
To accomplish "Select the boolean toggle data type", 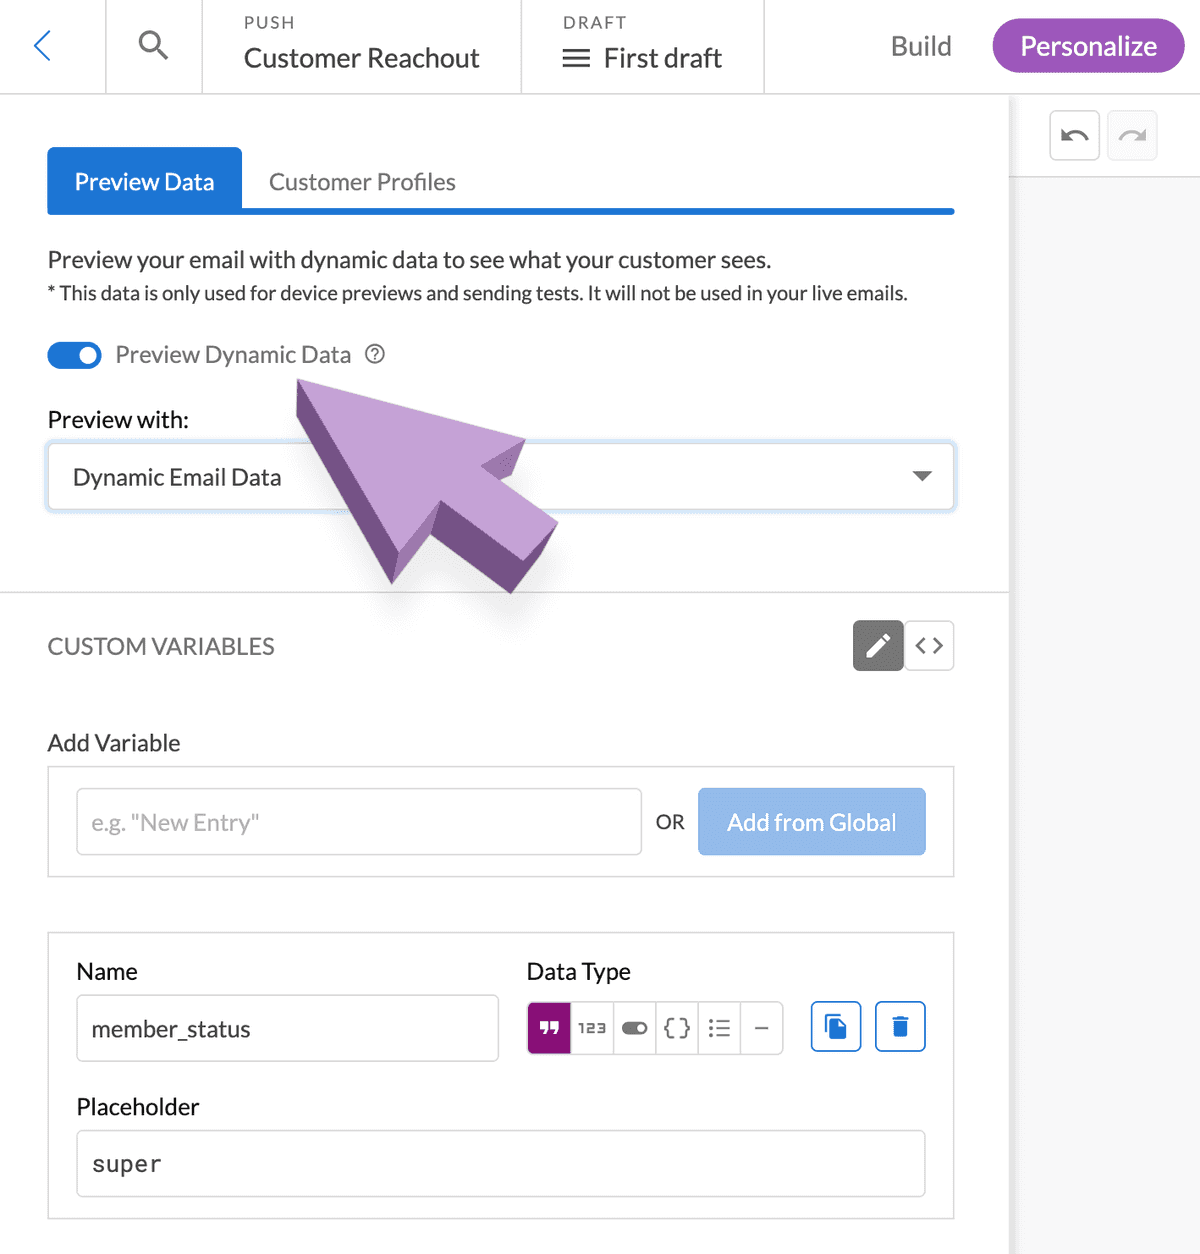I will tap(634, 1028).
